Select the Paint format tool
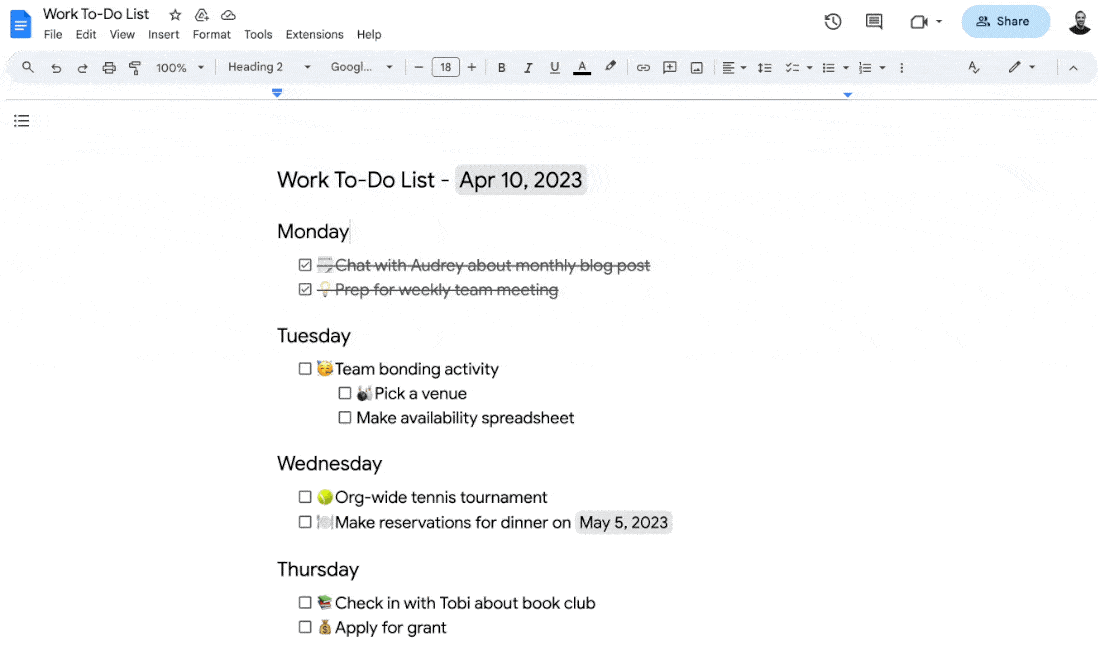1098x665 pixels. click(x=135, y=67)
